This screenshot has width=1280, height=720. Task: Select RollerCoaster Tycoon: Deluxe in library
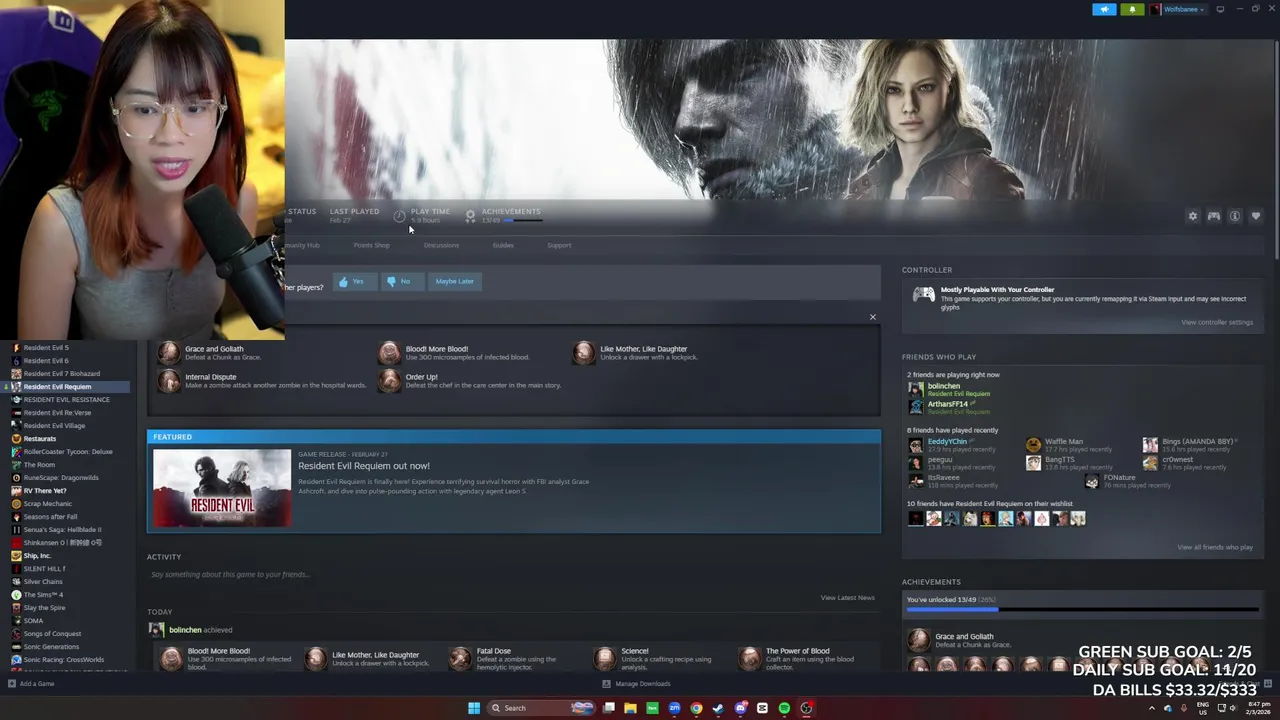point(68,452)
